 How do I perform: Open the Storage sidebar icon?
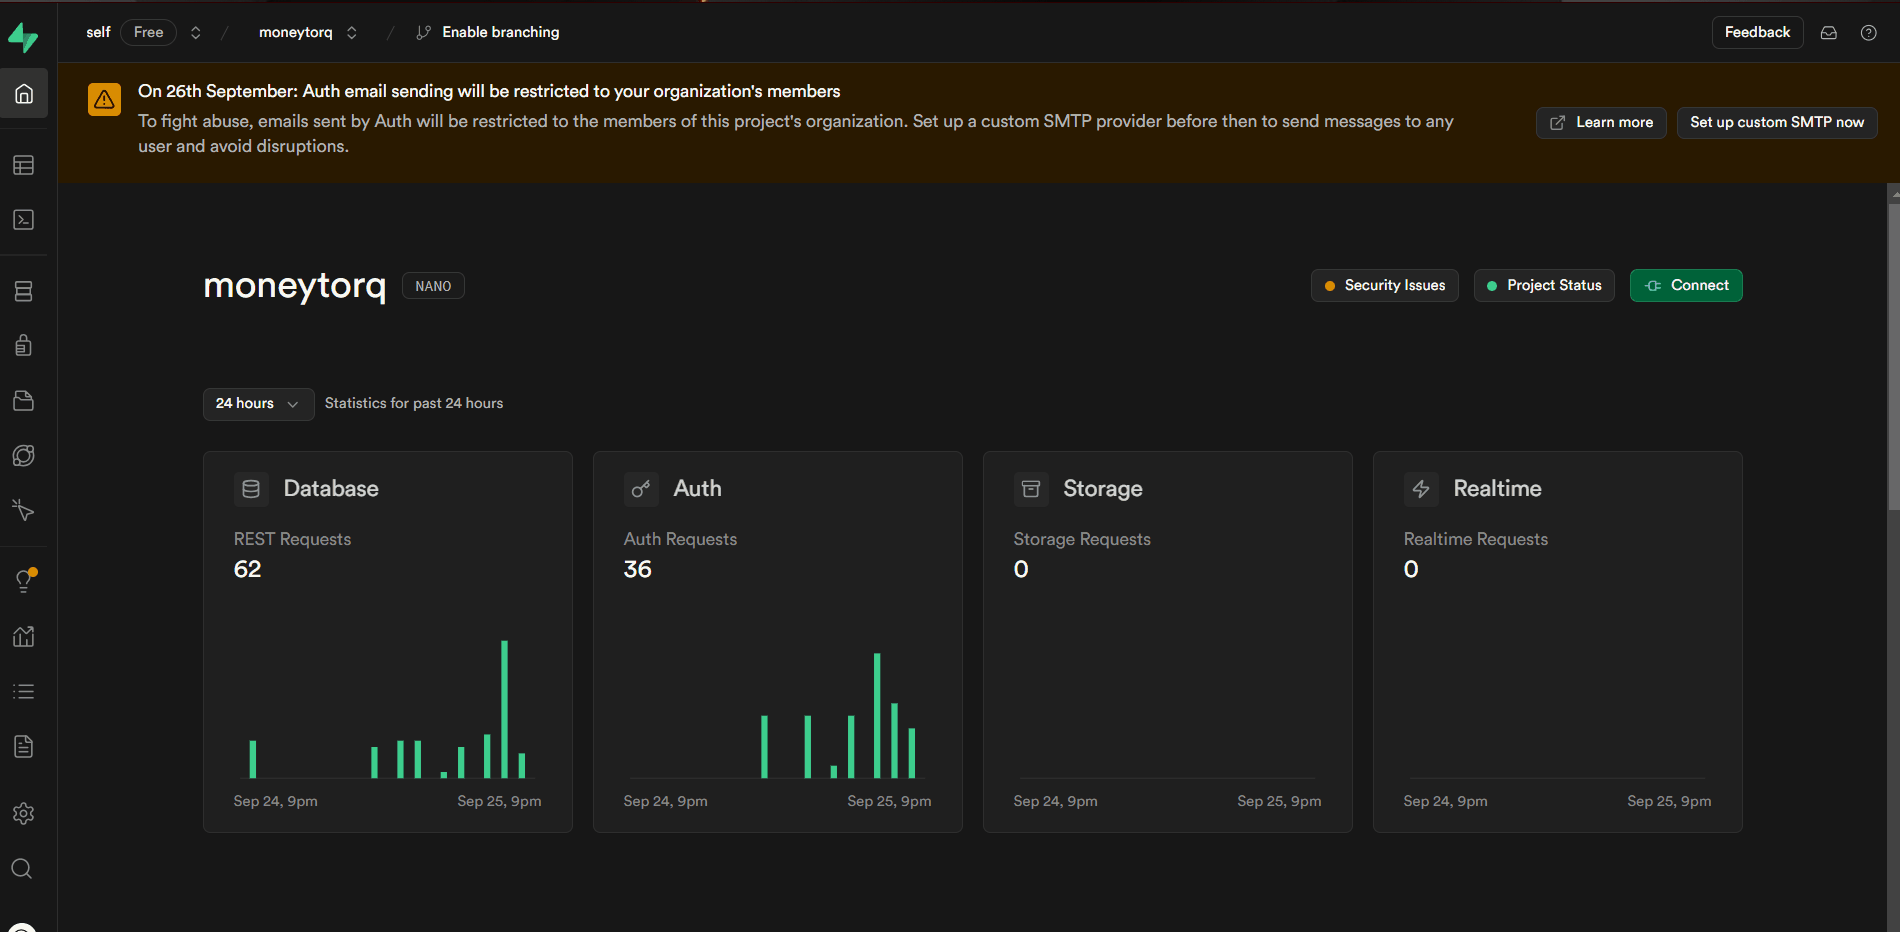[24, 401]
